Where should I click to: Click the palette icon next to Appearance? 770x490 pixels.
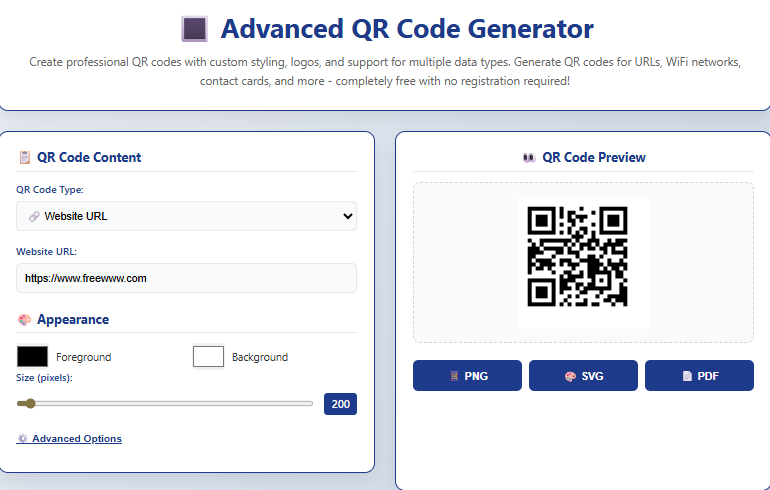pos(24,320)
